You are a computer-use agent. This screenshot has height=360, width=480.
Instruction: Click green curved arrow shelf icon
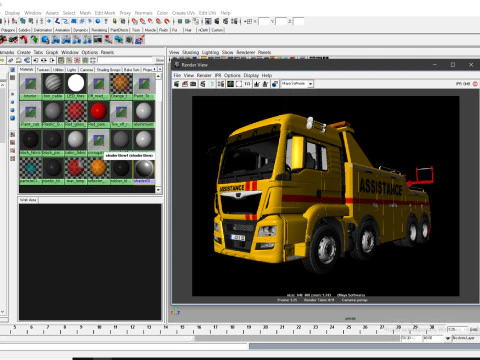pyautogui.click(x=34, y=39)
